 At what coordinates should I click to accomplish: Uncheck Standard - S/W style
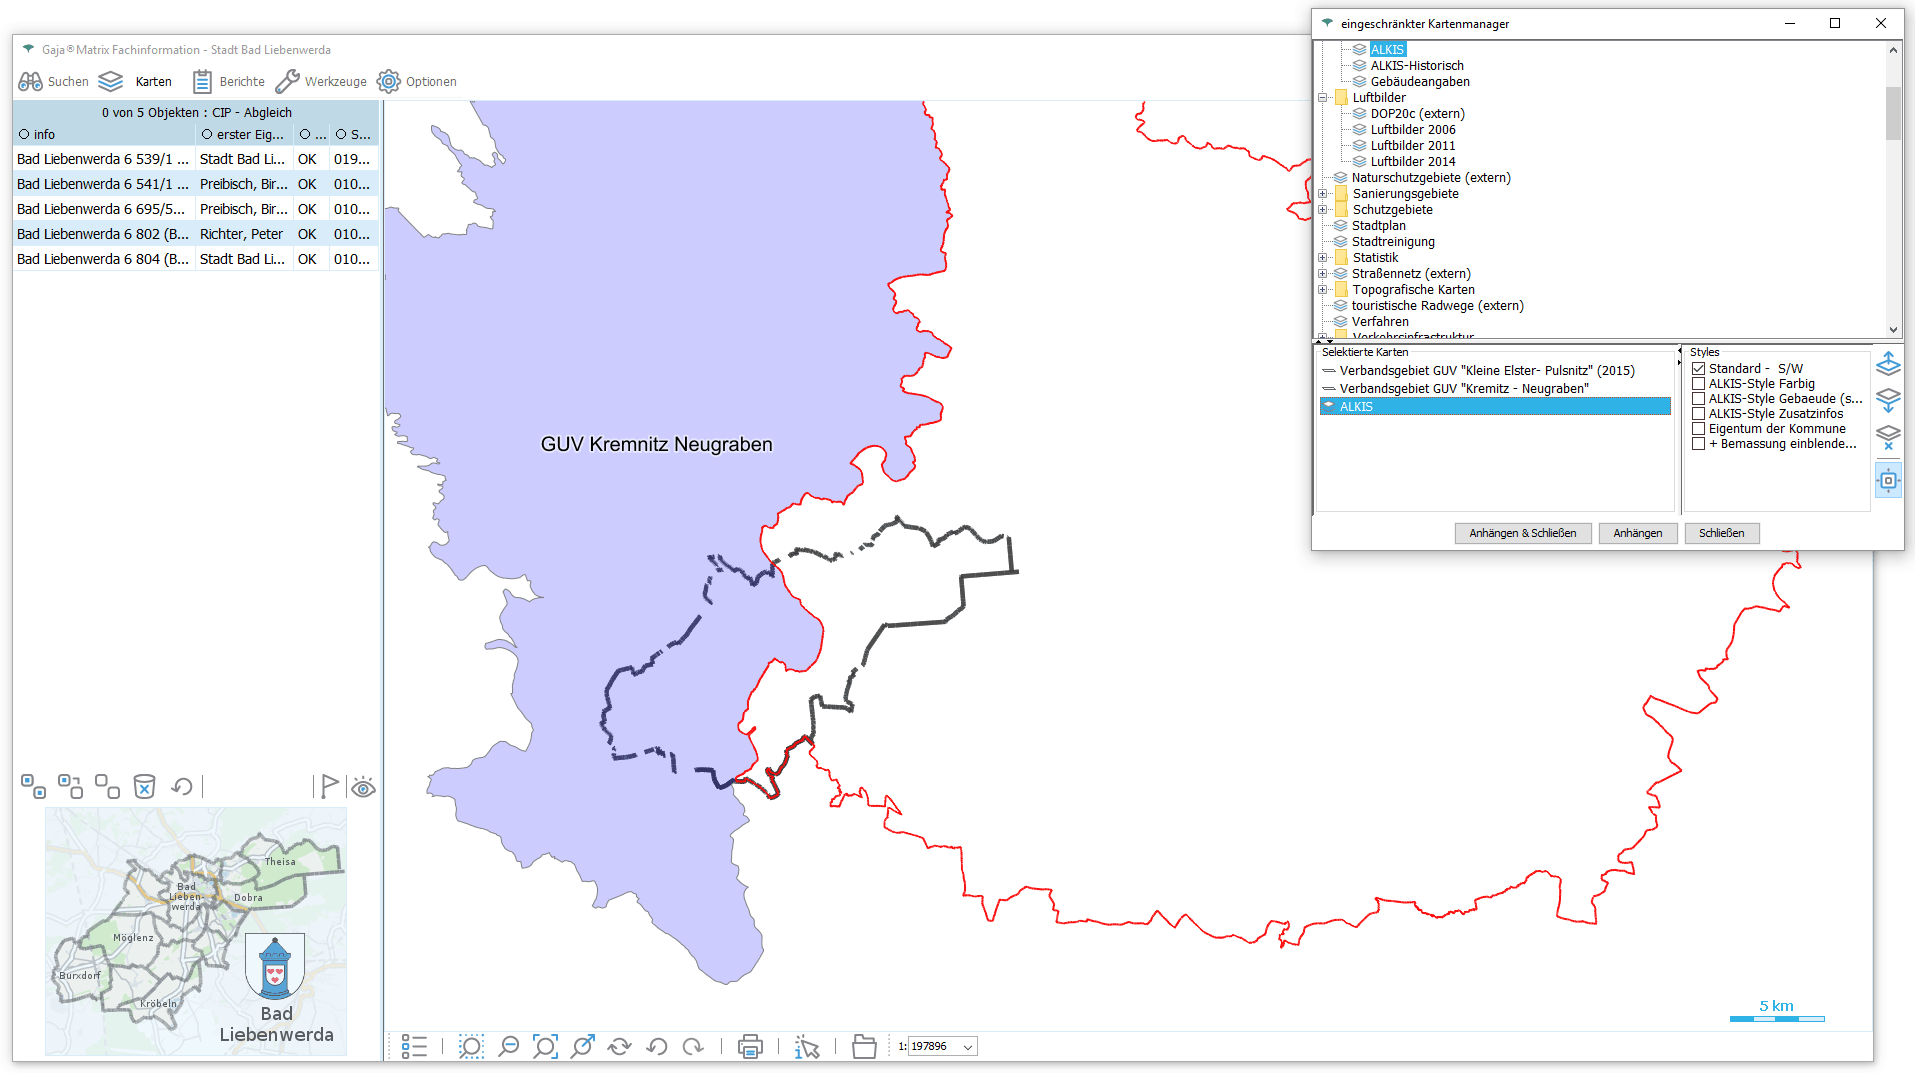tap(1698, 369)
